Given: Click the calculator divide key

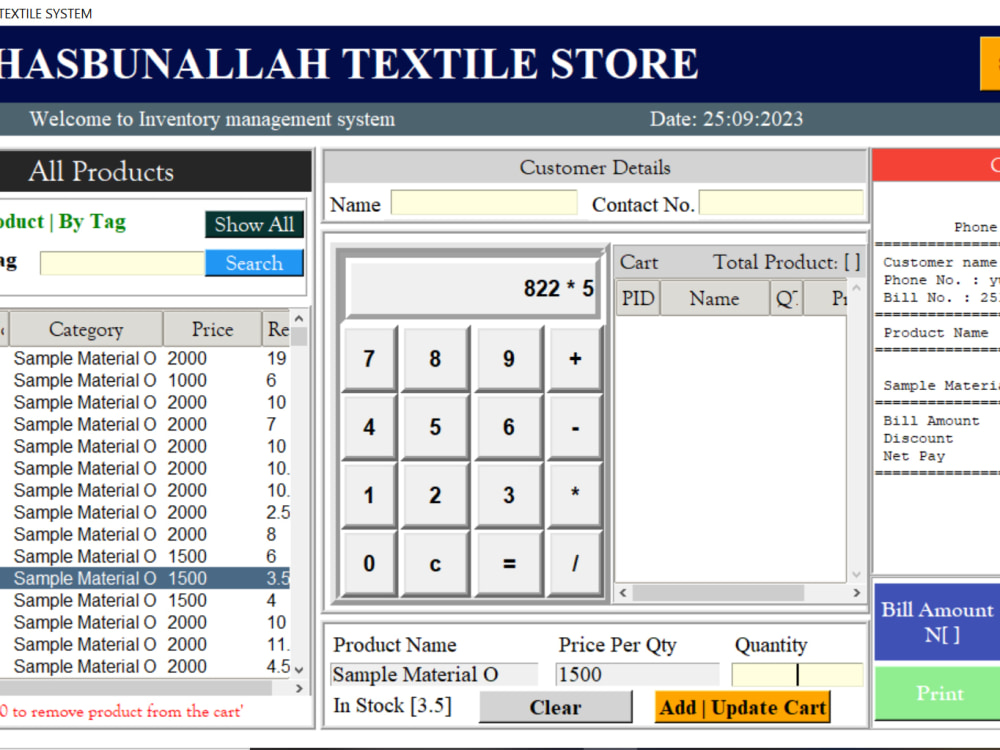Looking at the screenshot, I should coord(575,564).
